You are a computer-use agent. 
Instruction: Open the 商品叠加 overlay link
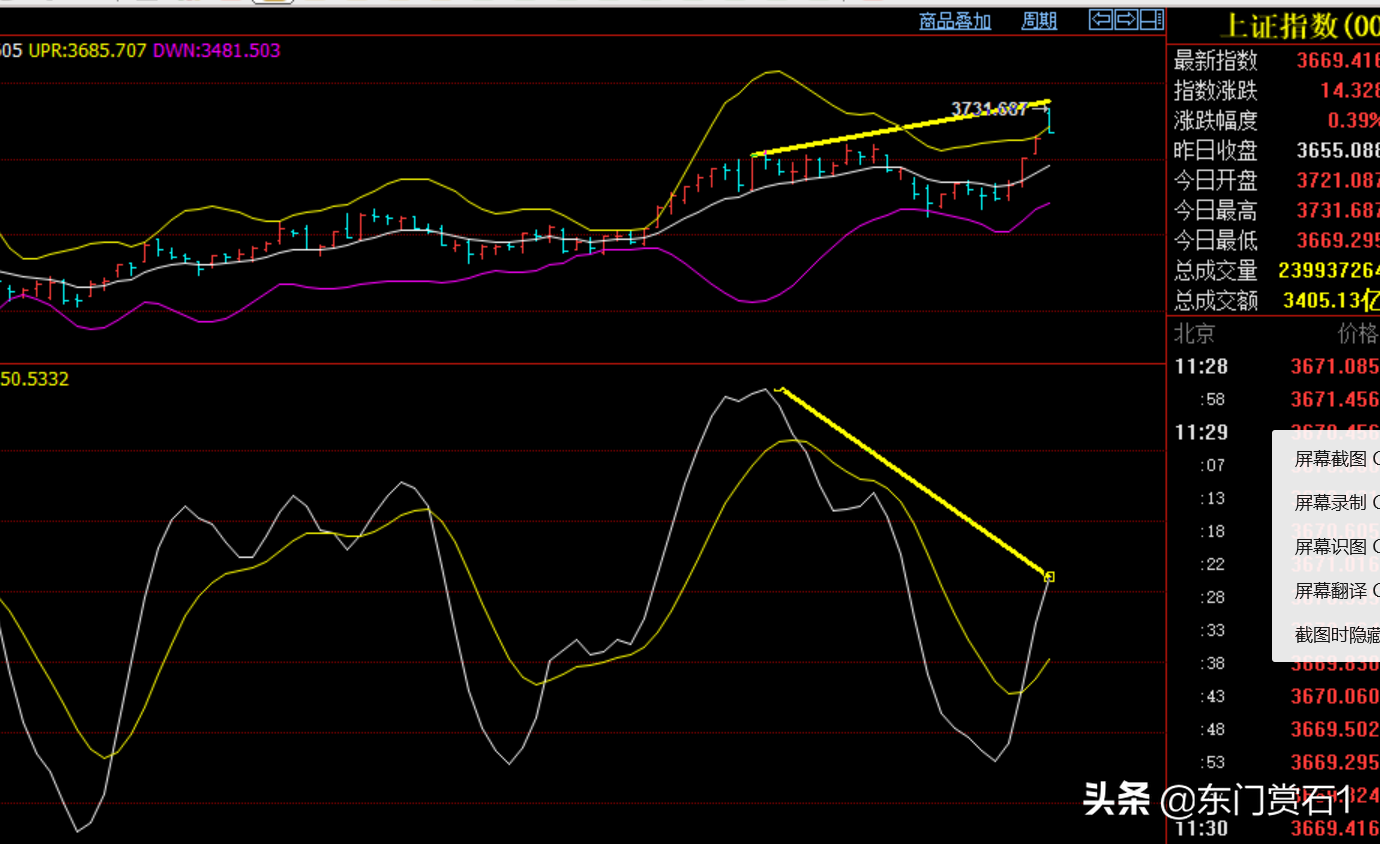955,21
